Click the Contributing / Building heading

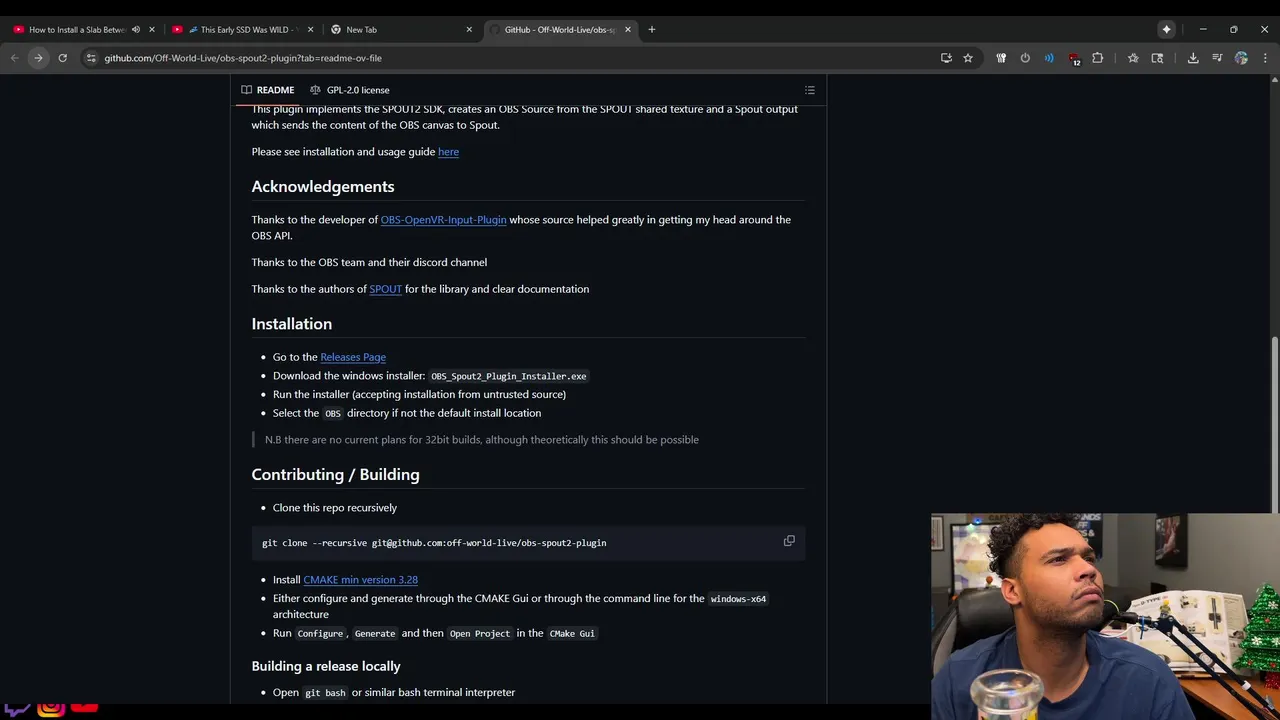point(335,475)
